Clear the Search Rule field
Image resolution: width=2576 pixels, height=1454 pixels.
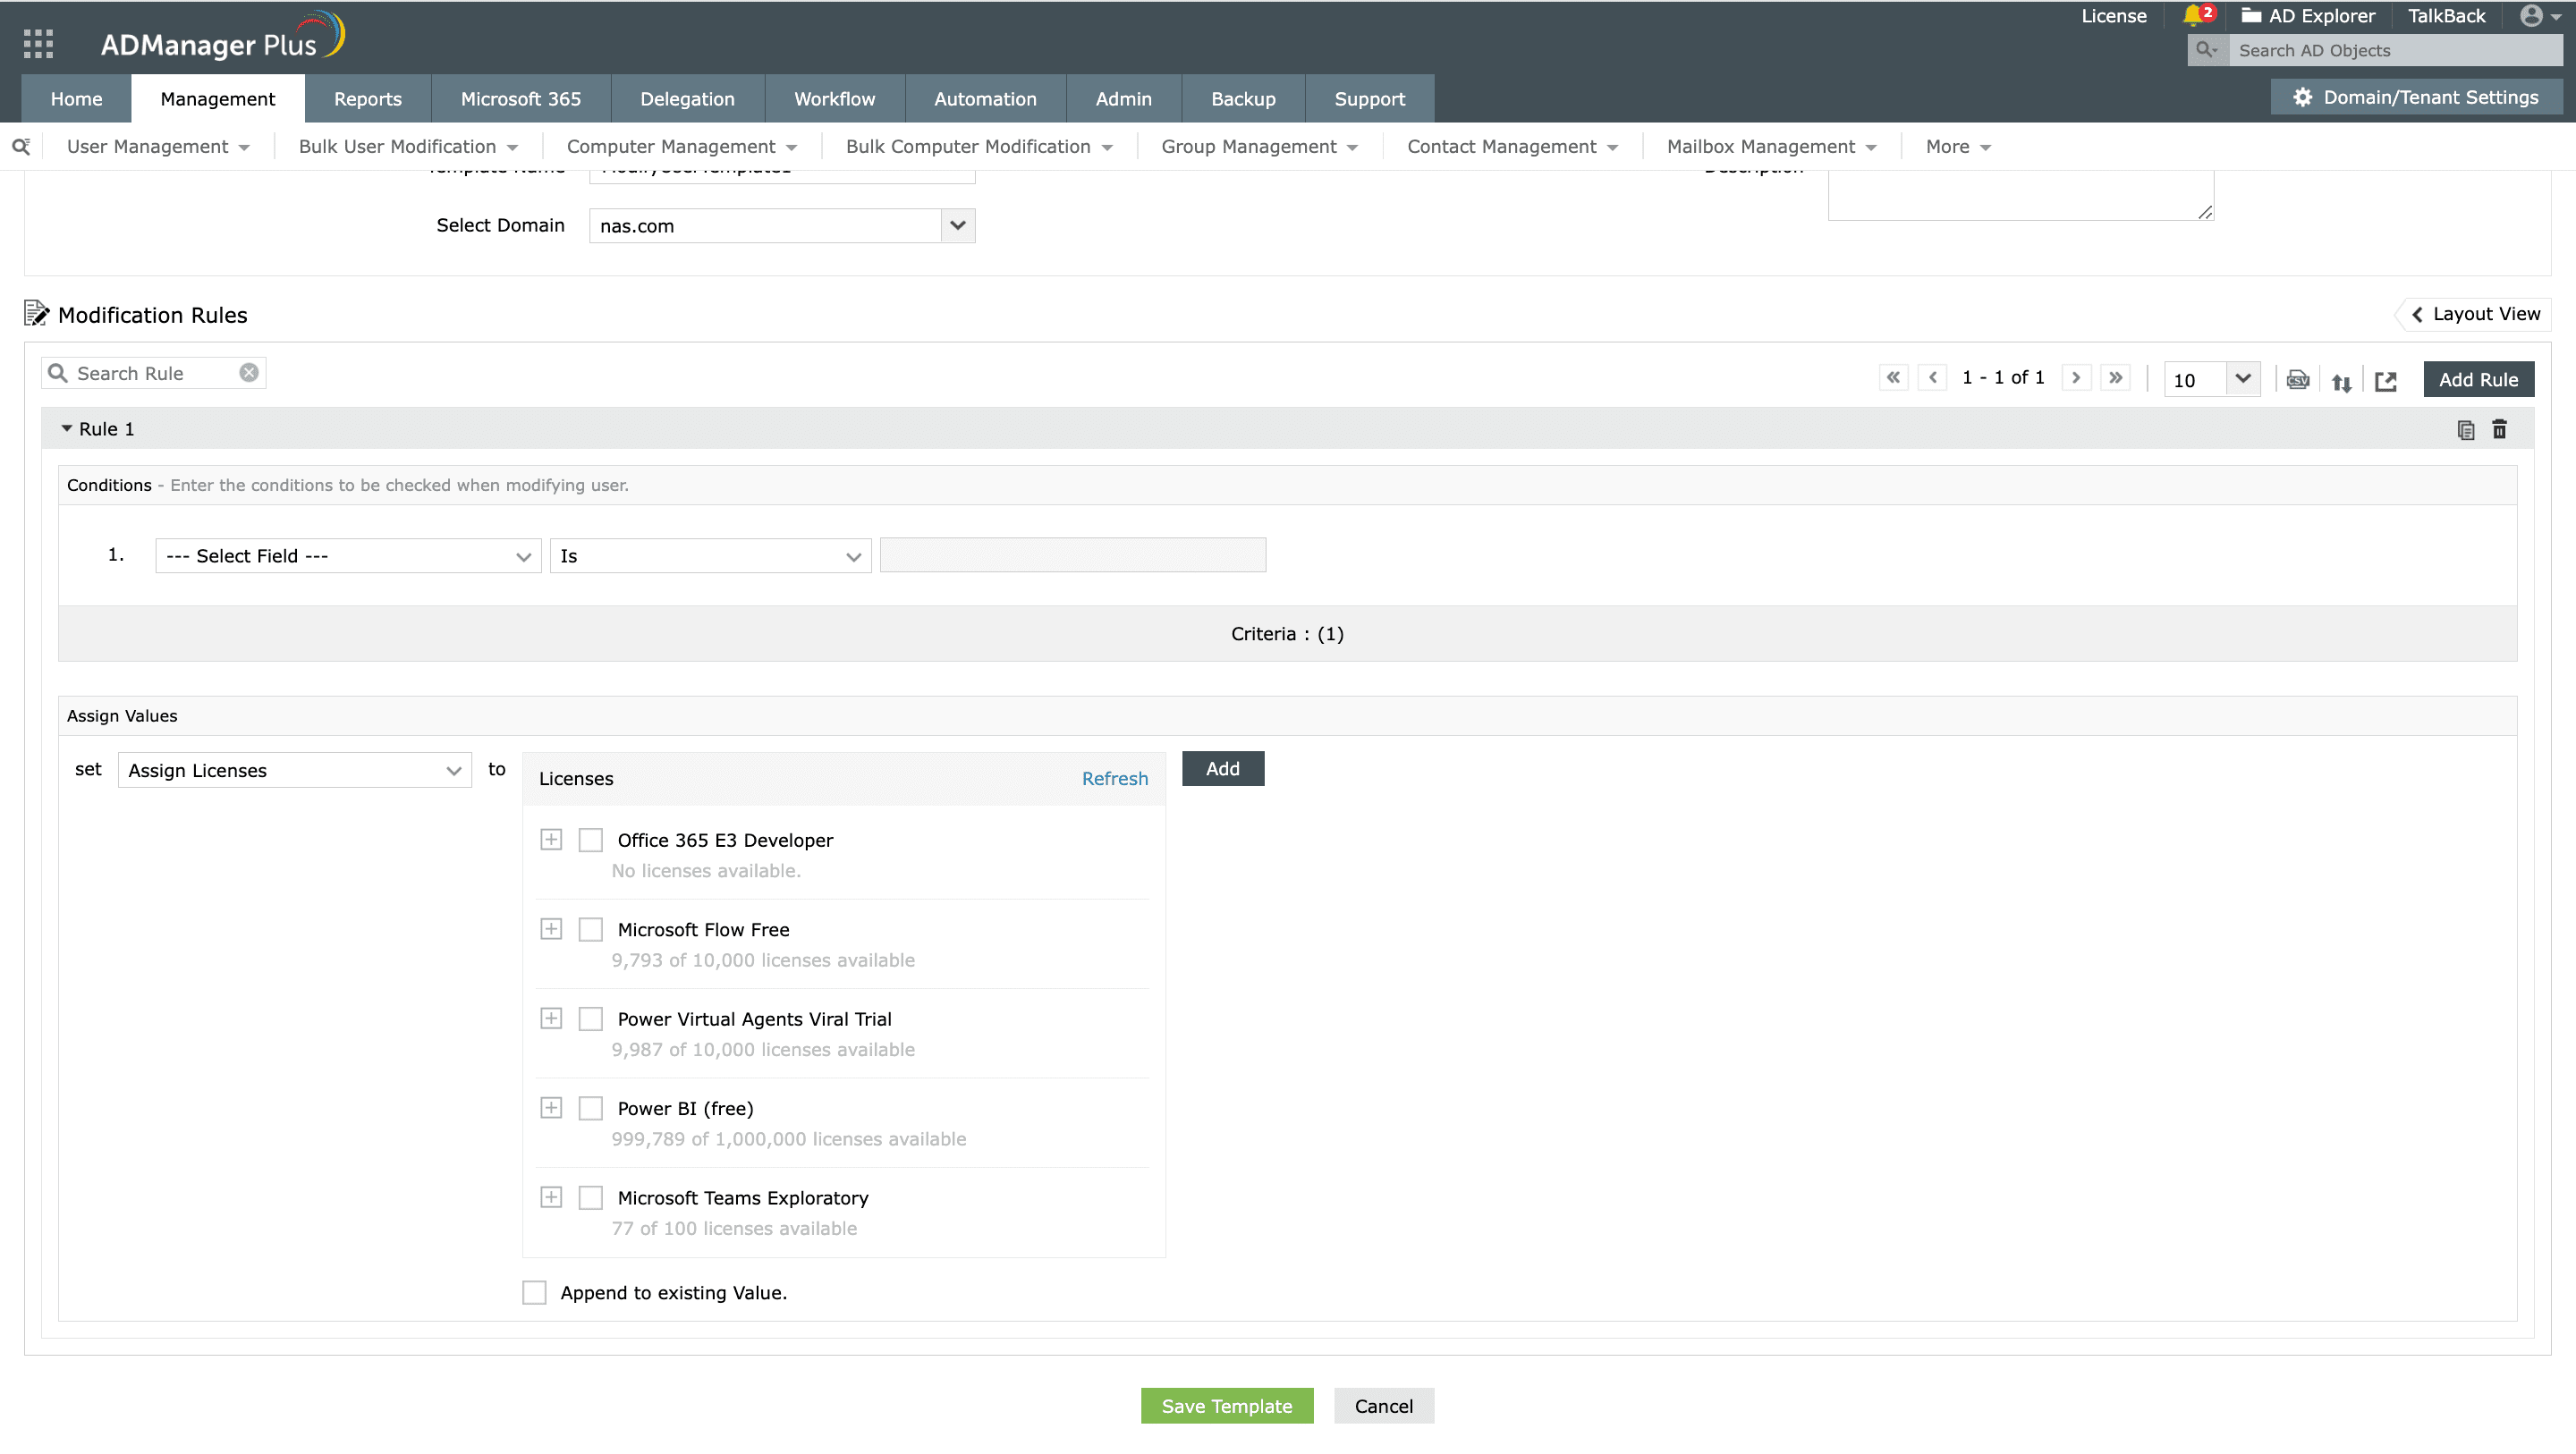pos(249,373)
